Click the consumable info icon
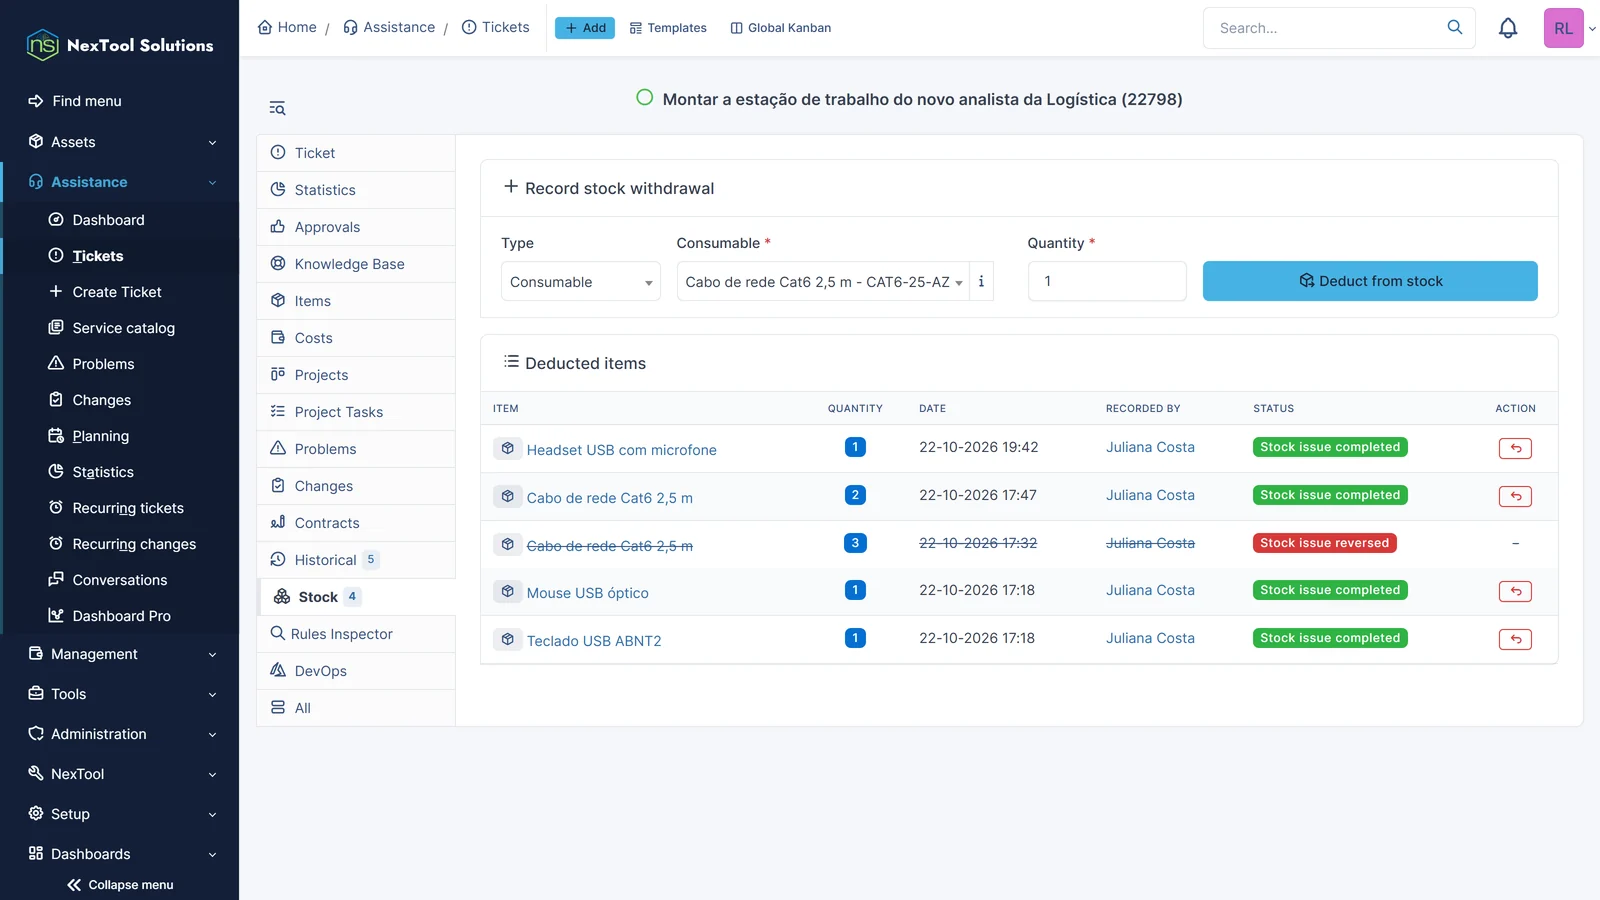This screenshot has height=900, width=1600. pyautogui.click(x=981, y=282)
